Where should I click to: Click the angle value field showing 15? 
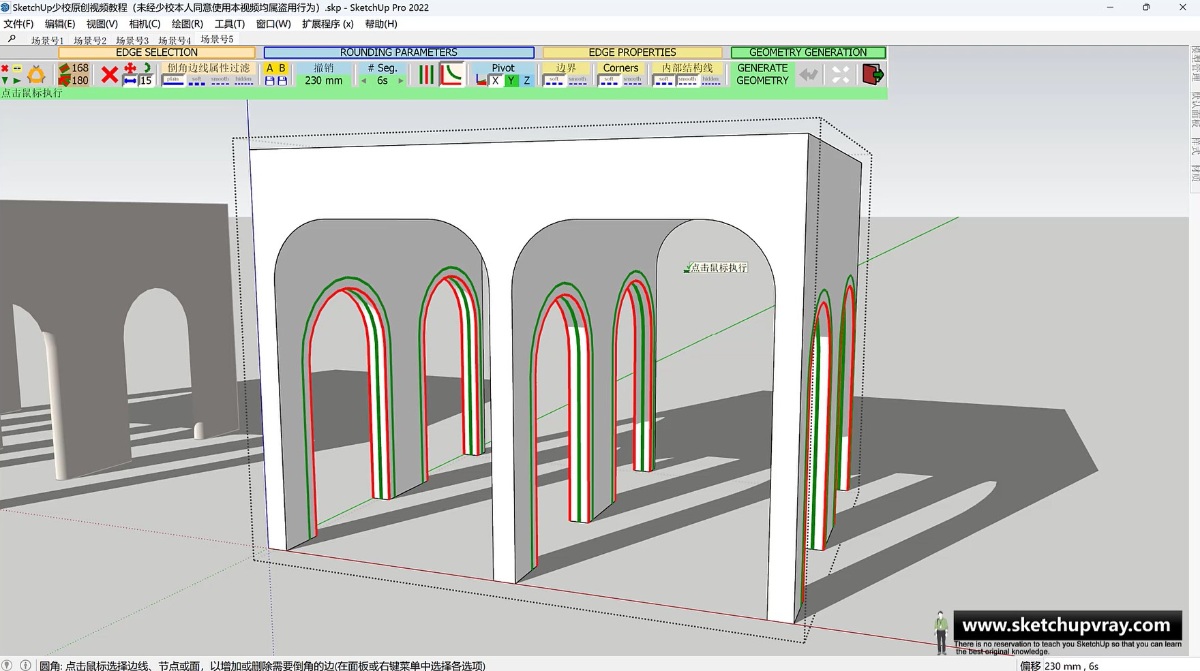pyautogui.click(x=146, y=80)
